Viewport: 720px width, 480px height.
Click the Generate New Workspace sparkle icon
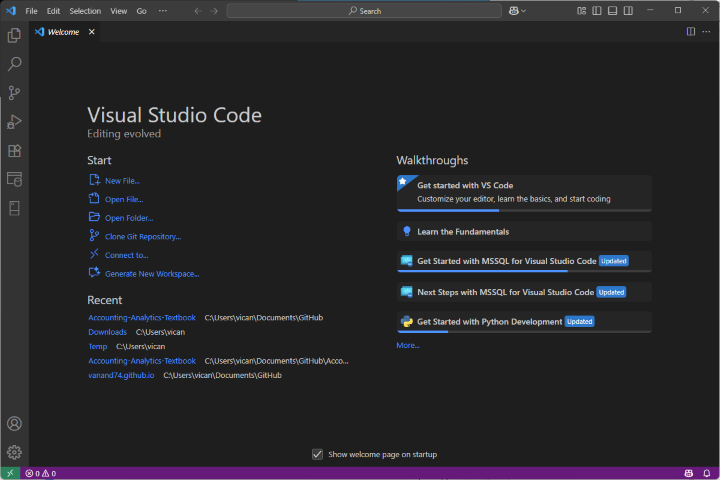tap(94, 272)
